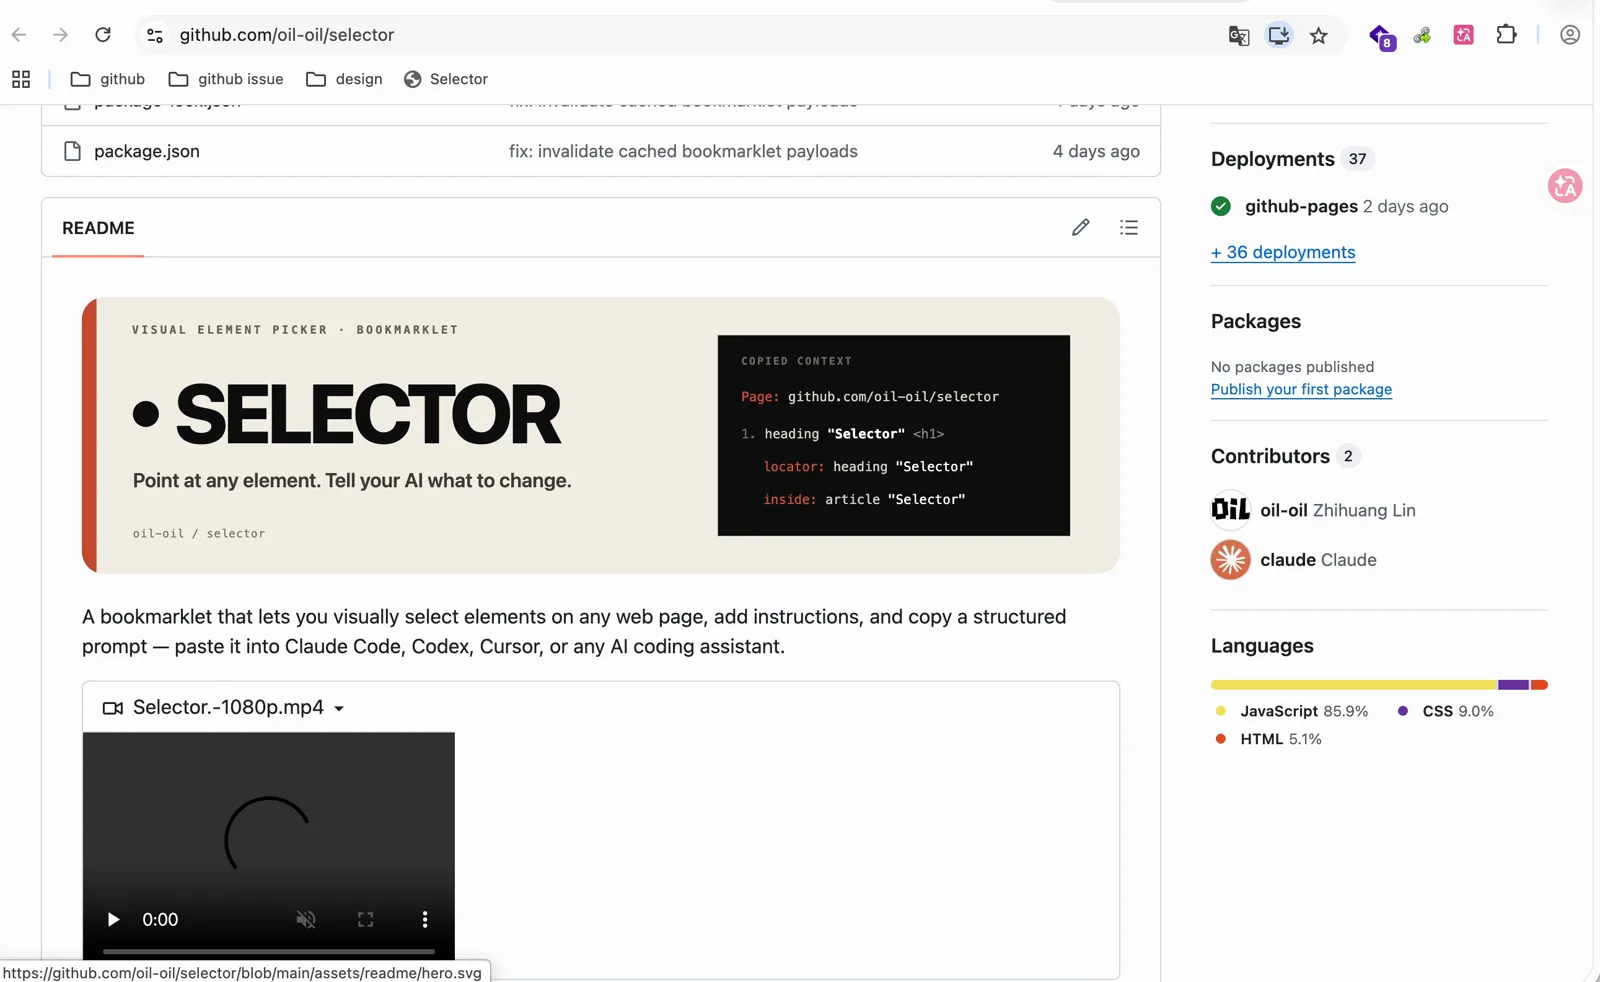Image resolution: width=1600 pixels, height=982 pixels.
Task: Open the Packages heading link
Action: 1256,321
